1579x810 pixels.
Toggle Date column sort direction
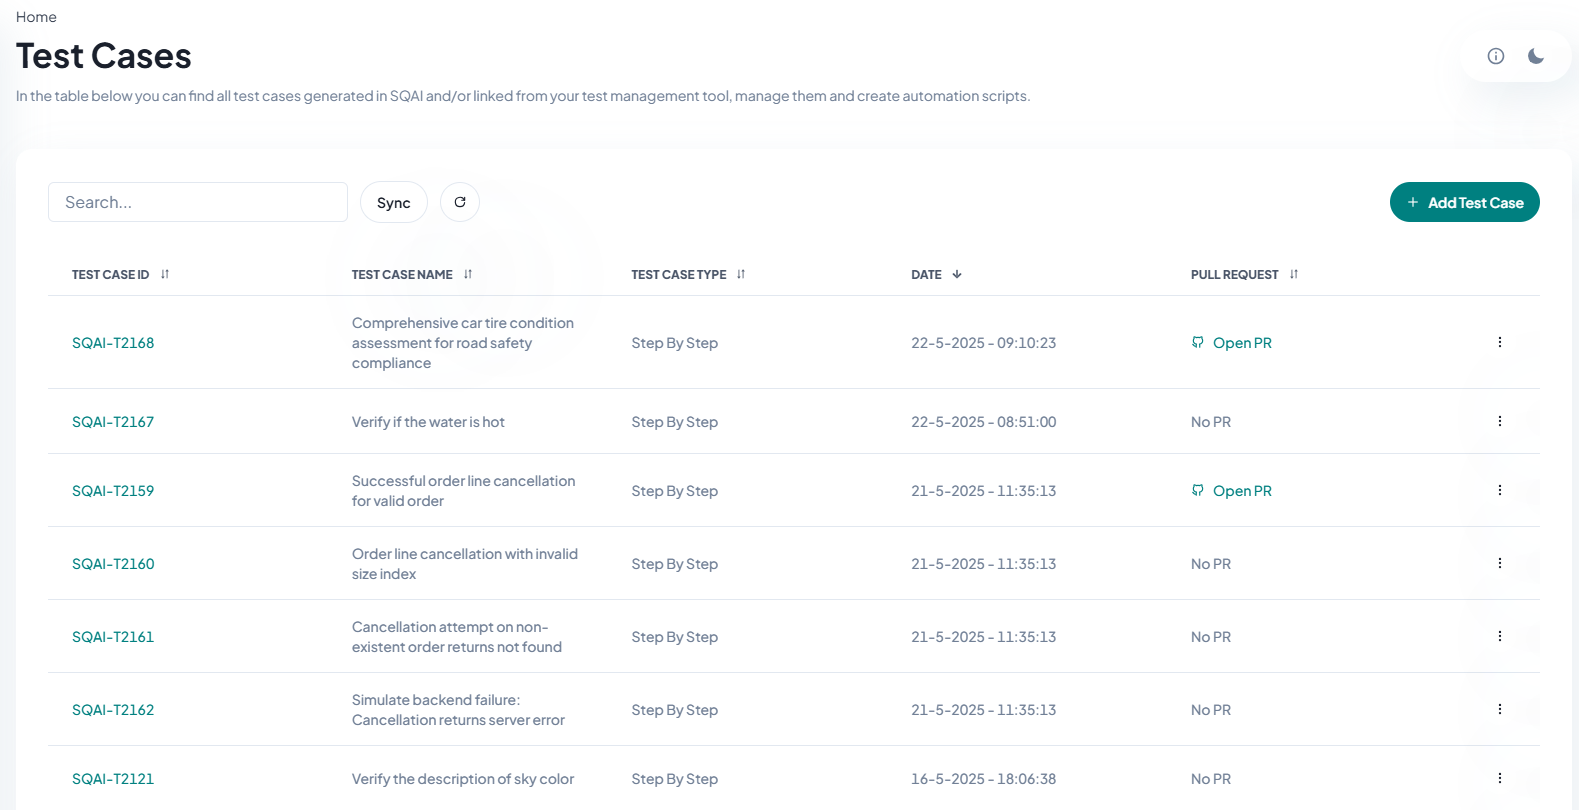(x=957, y=274)
